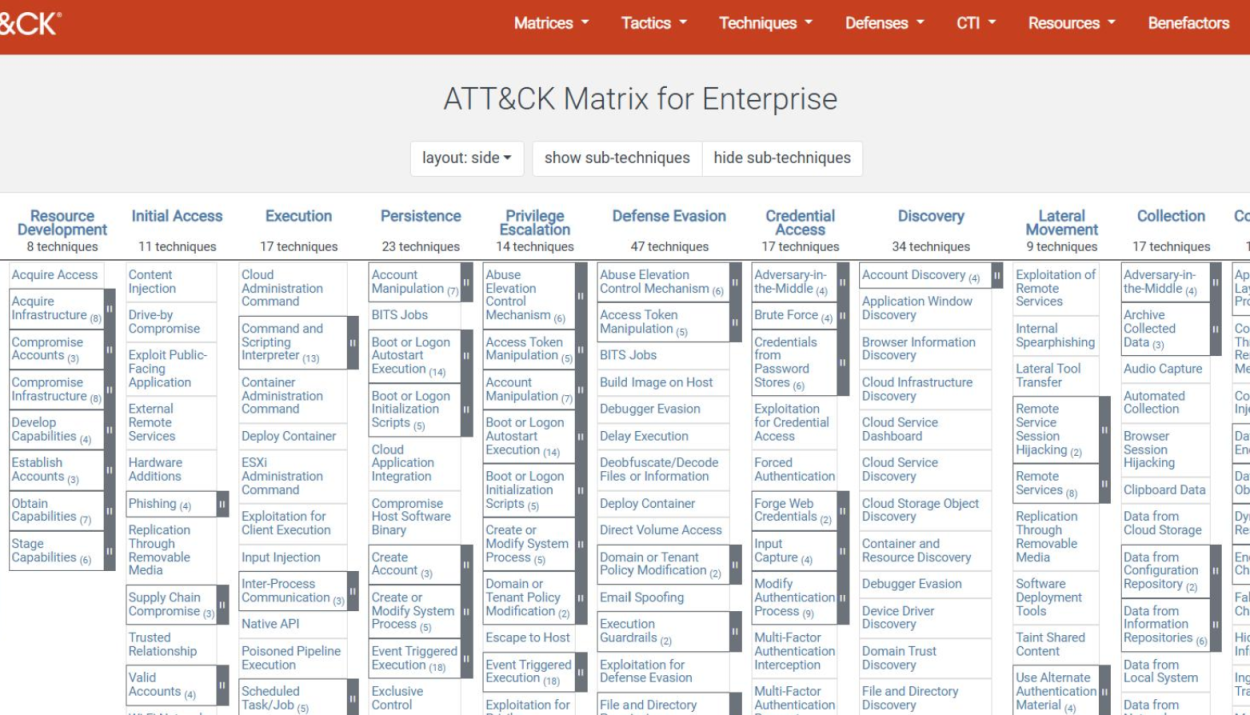Expand Valid Accounts sub-techniques handle
Screen dimensions: 1250x715
tap(222, 685)
